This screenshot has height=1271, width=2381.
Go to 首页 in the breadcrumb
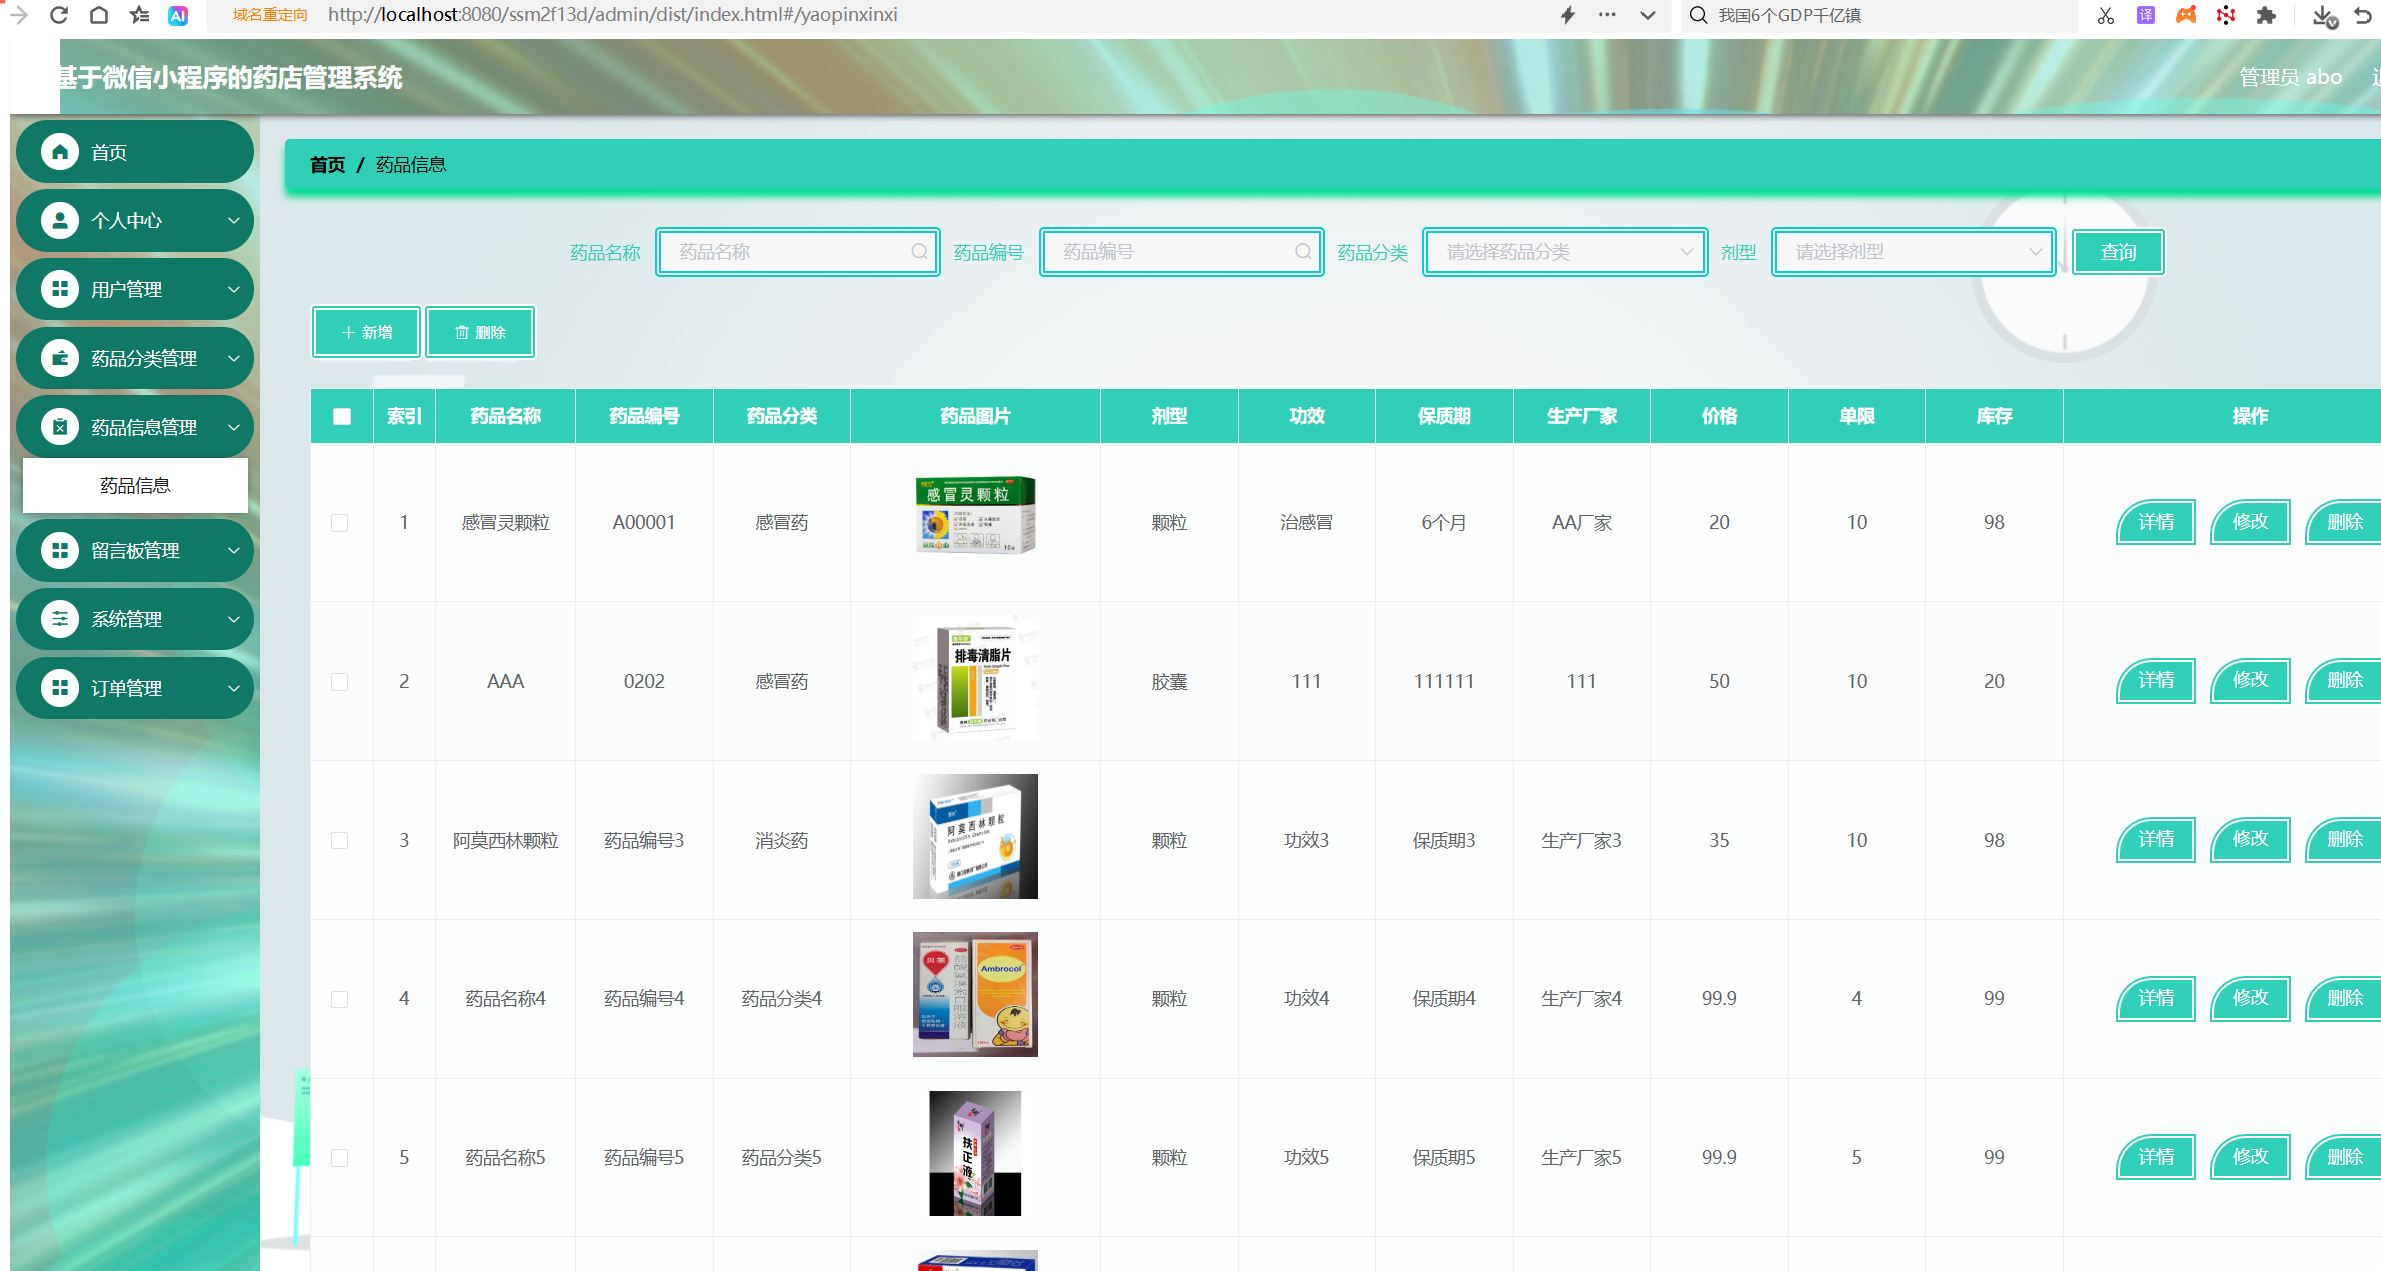327,165
